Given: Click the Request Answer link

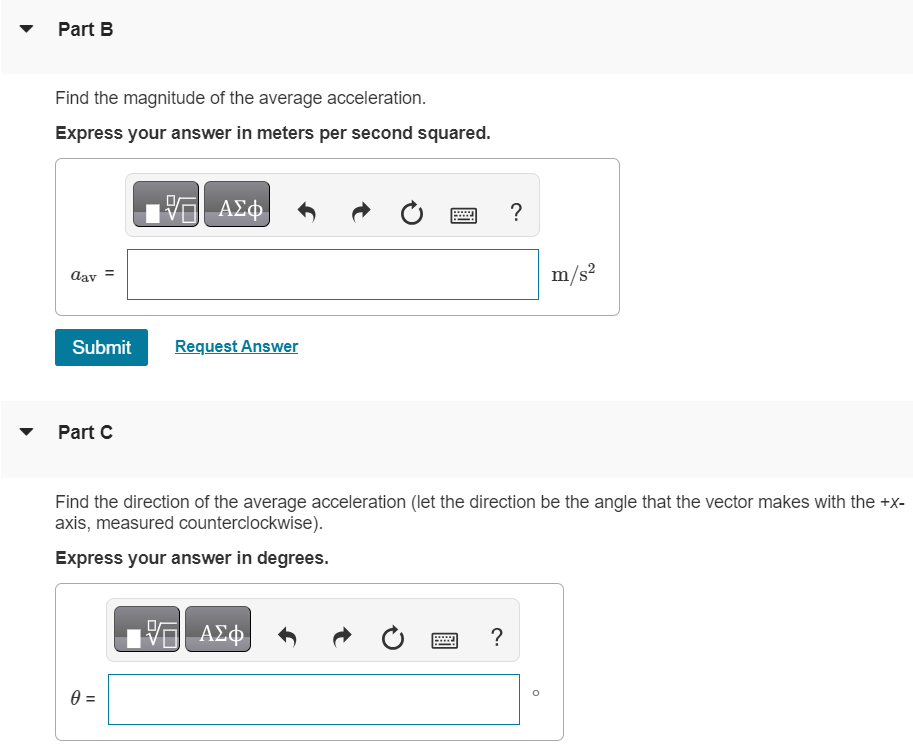Looking at the screenshot, I should coord(236,346).
